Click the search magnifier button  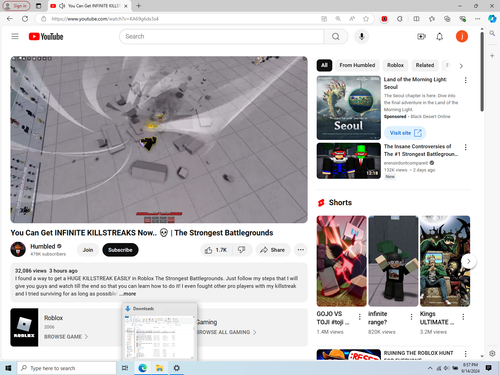336,36
